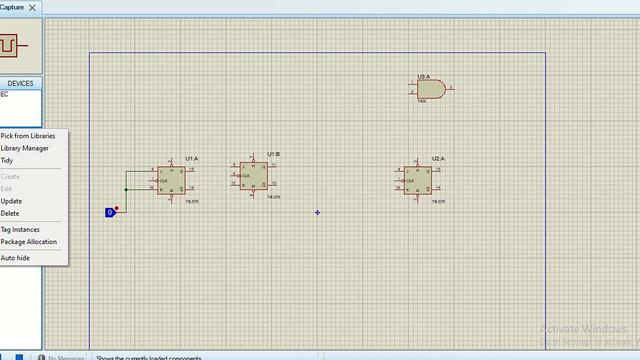Select the U2:A JK flip-flop component

point(418,180)
